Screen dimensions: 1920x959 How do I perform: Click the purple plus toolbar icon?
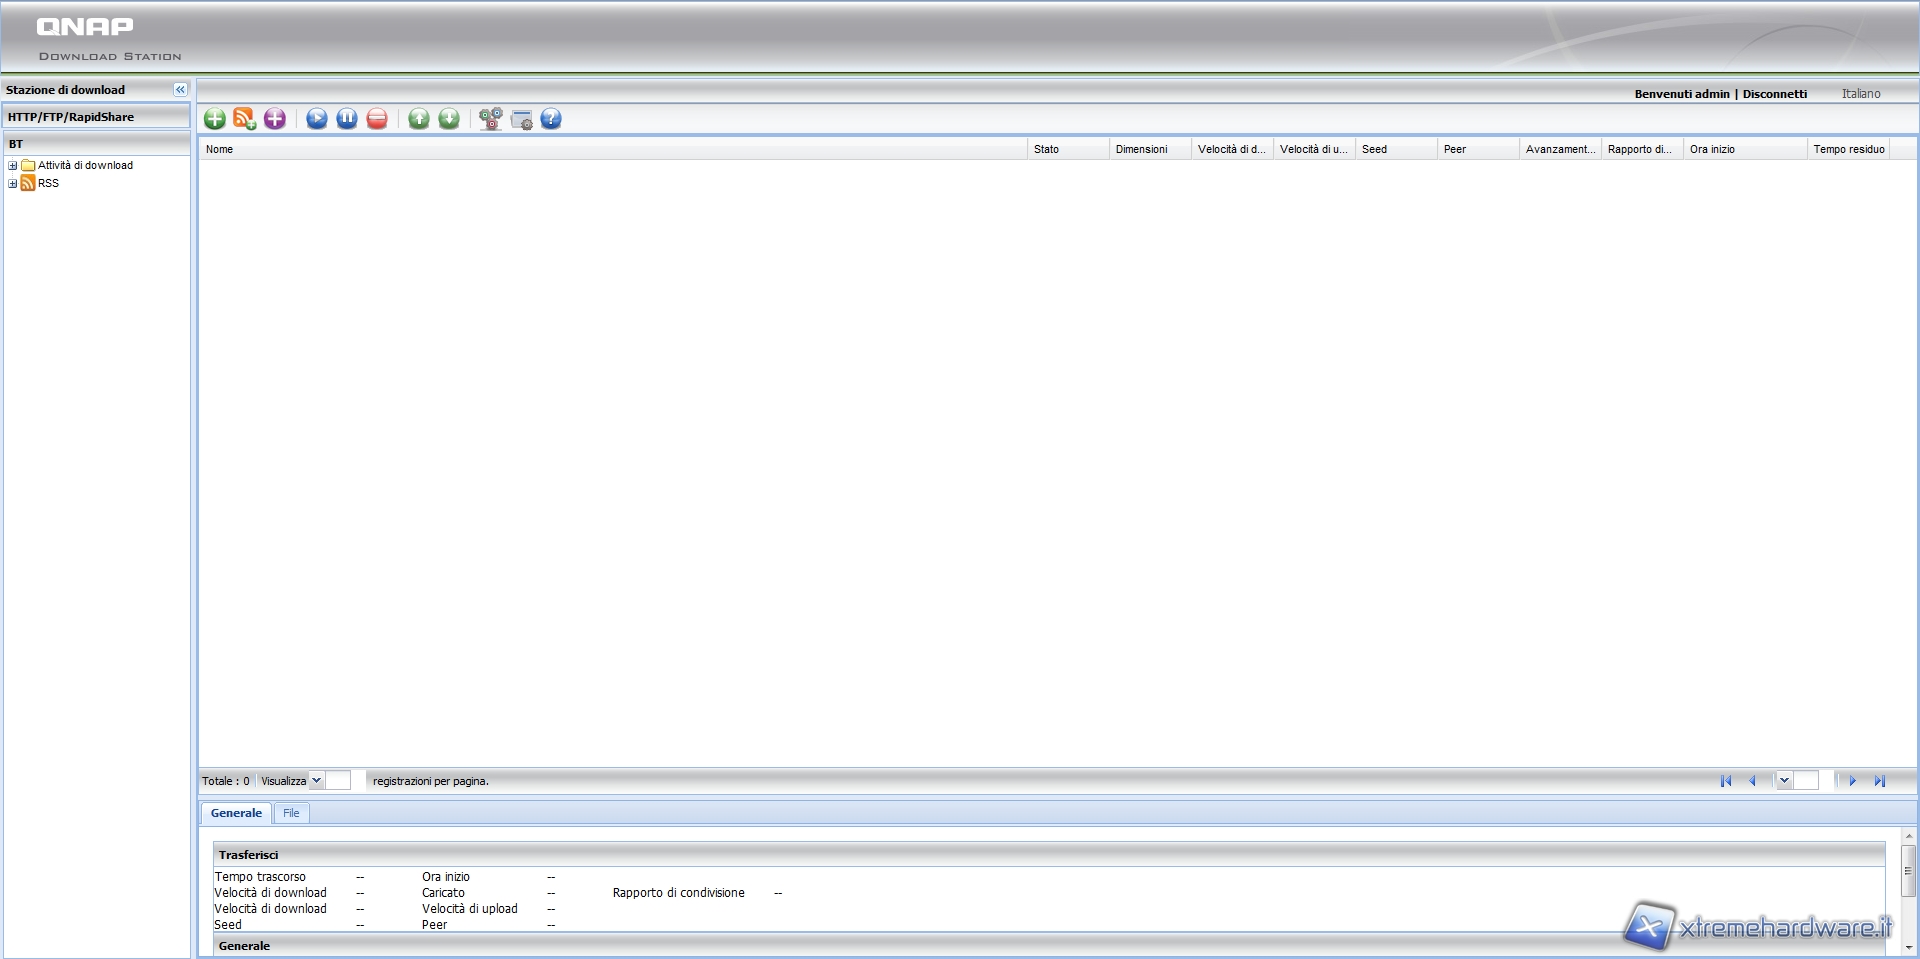pyautogui.click(x=275, y=119)
